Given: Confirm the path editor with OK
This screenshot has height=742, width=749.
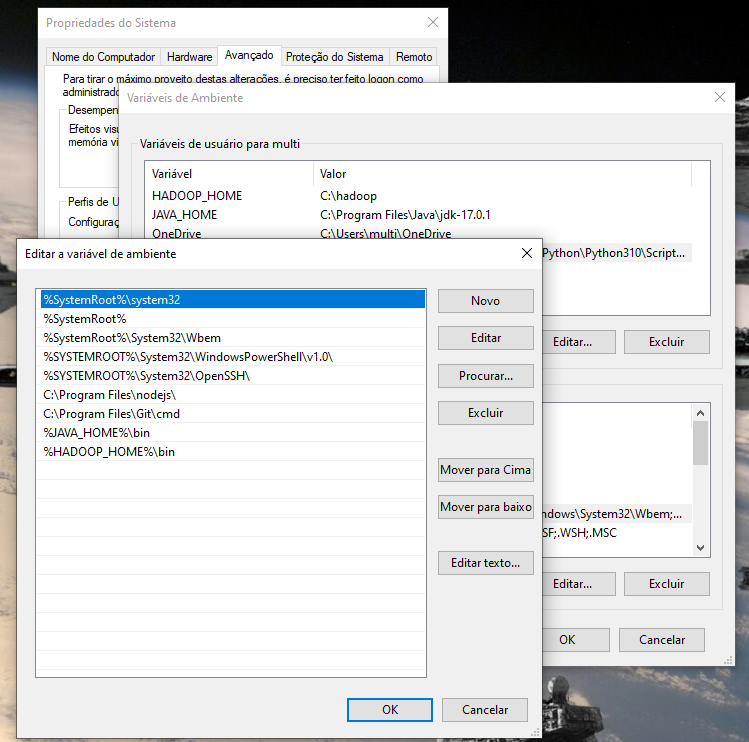Looking at the screenshot, I should tap(390, 710).
